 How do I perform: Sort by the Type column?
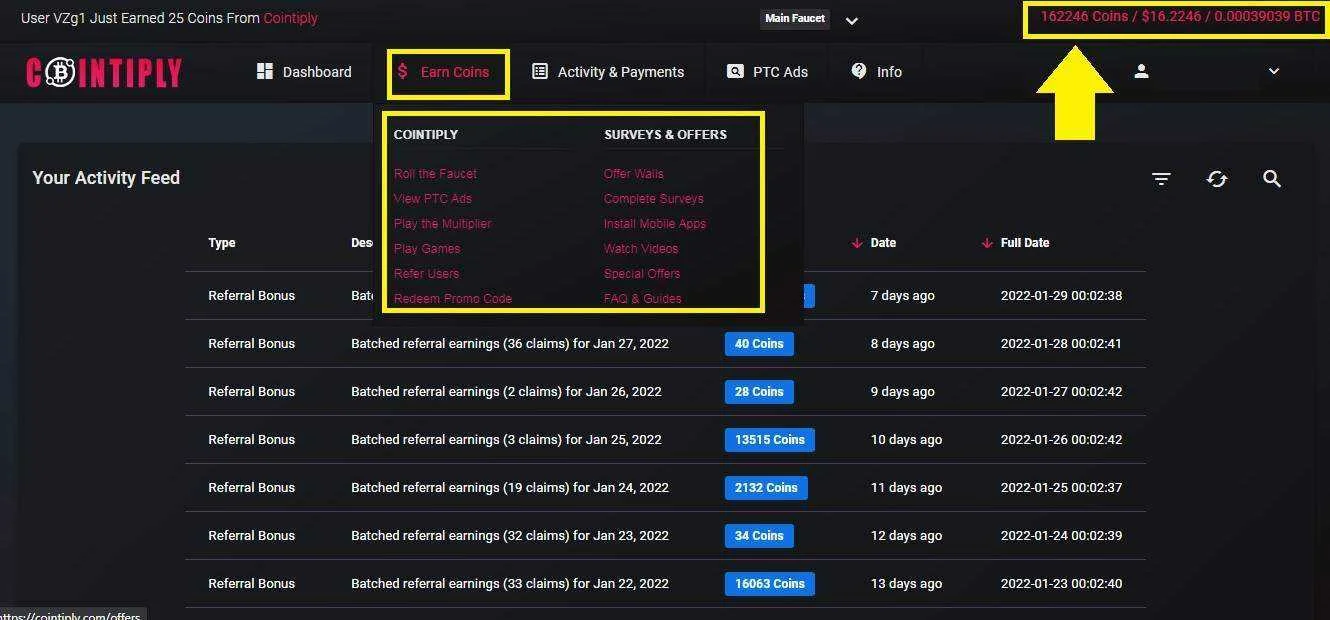pyautogui.click(x=222, y=243)
